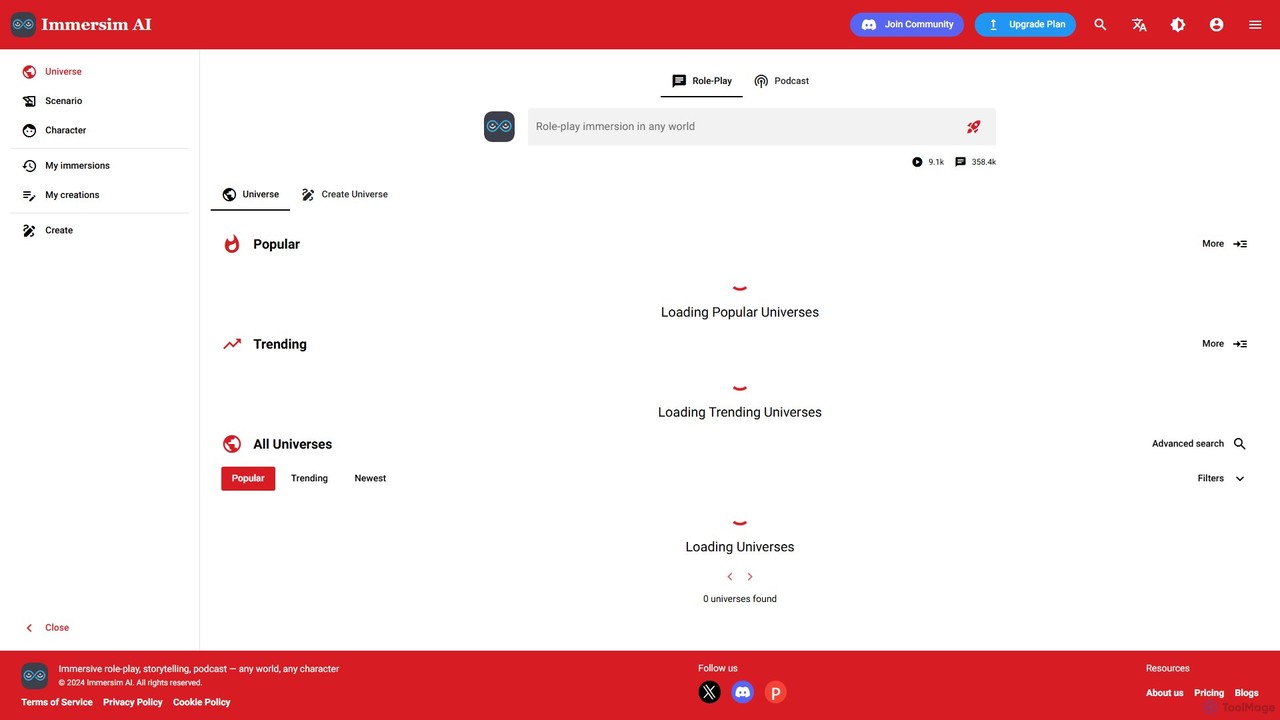
Task: Open the user account profile icon
Action: [1216, 25]
